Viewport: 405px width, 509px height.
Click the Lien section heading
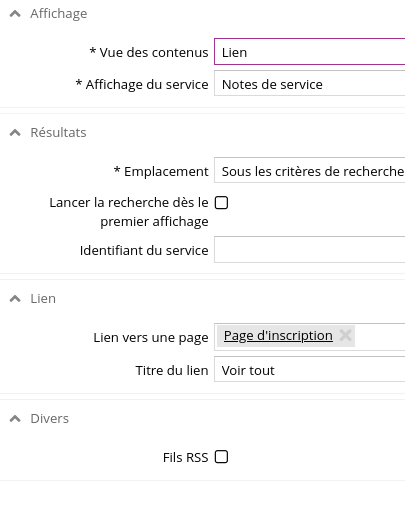[x=43, y=299]
